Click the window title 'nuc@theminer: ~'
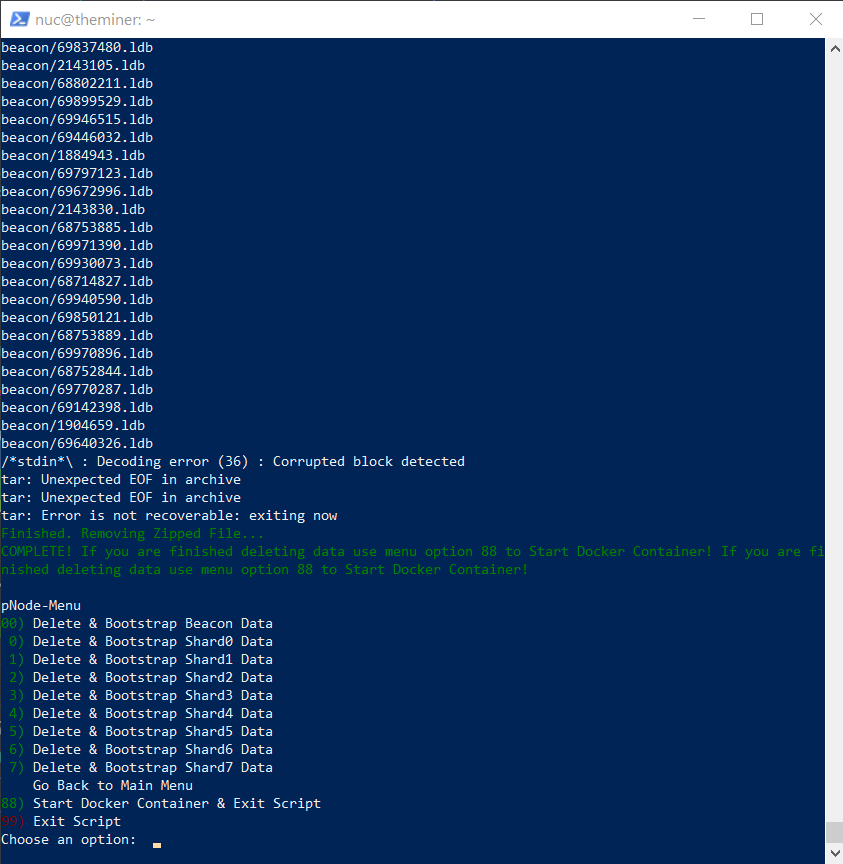The height and width of the screenshot is (864, 843). pyautogui.click(x=95, y=20)
